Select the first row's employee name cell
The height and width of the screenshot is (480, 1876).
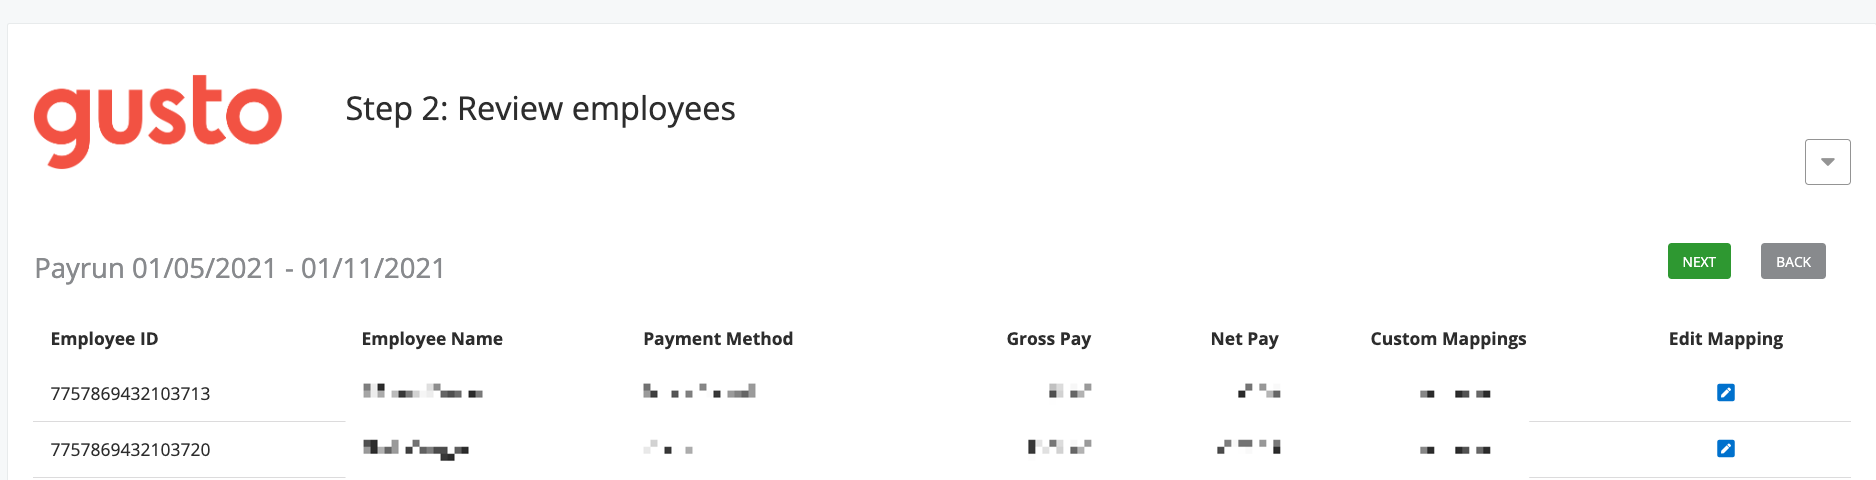423,392
